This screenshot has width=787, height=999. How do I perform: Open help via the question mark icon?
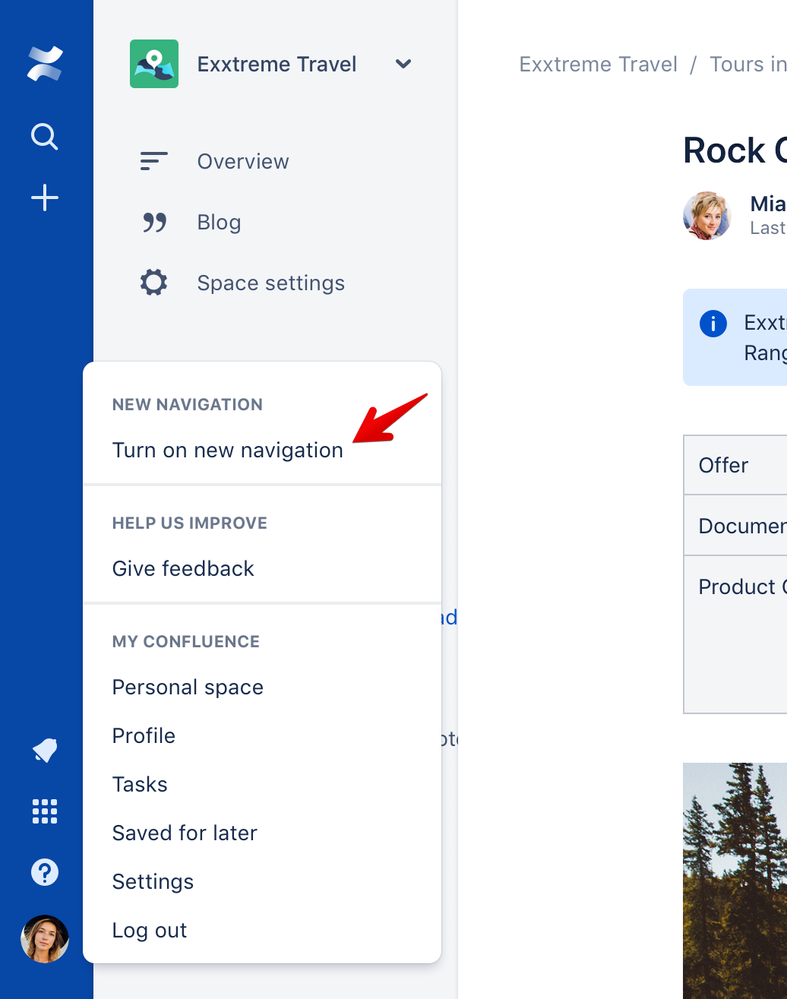coord(44,872)
